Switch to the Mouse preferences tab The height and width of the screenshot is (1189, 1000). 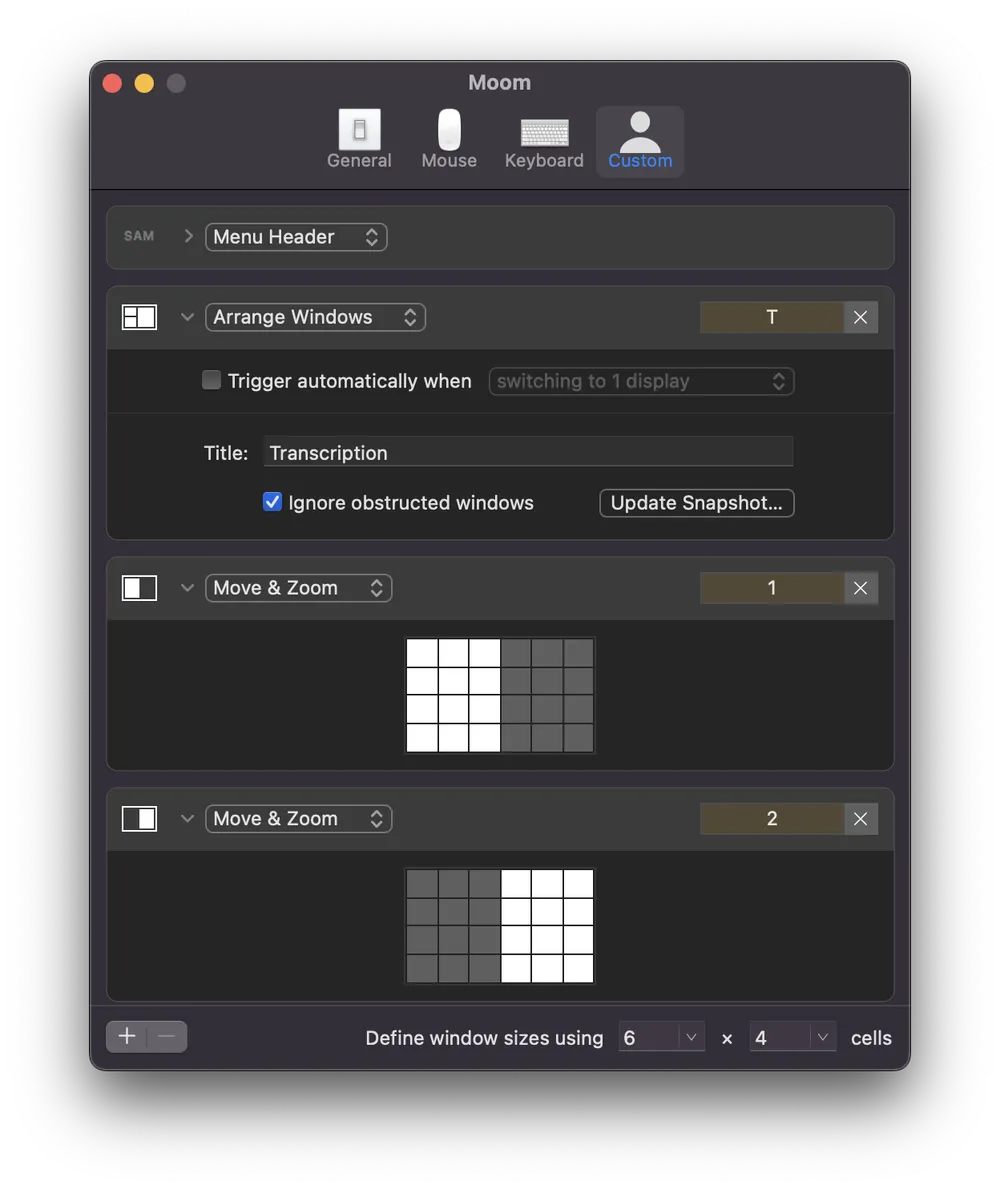[x=449, y=140]
